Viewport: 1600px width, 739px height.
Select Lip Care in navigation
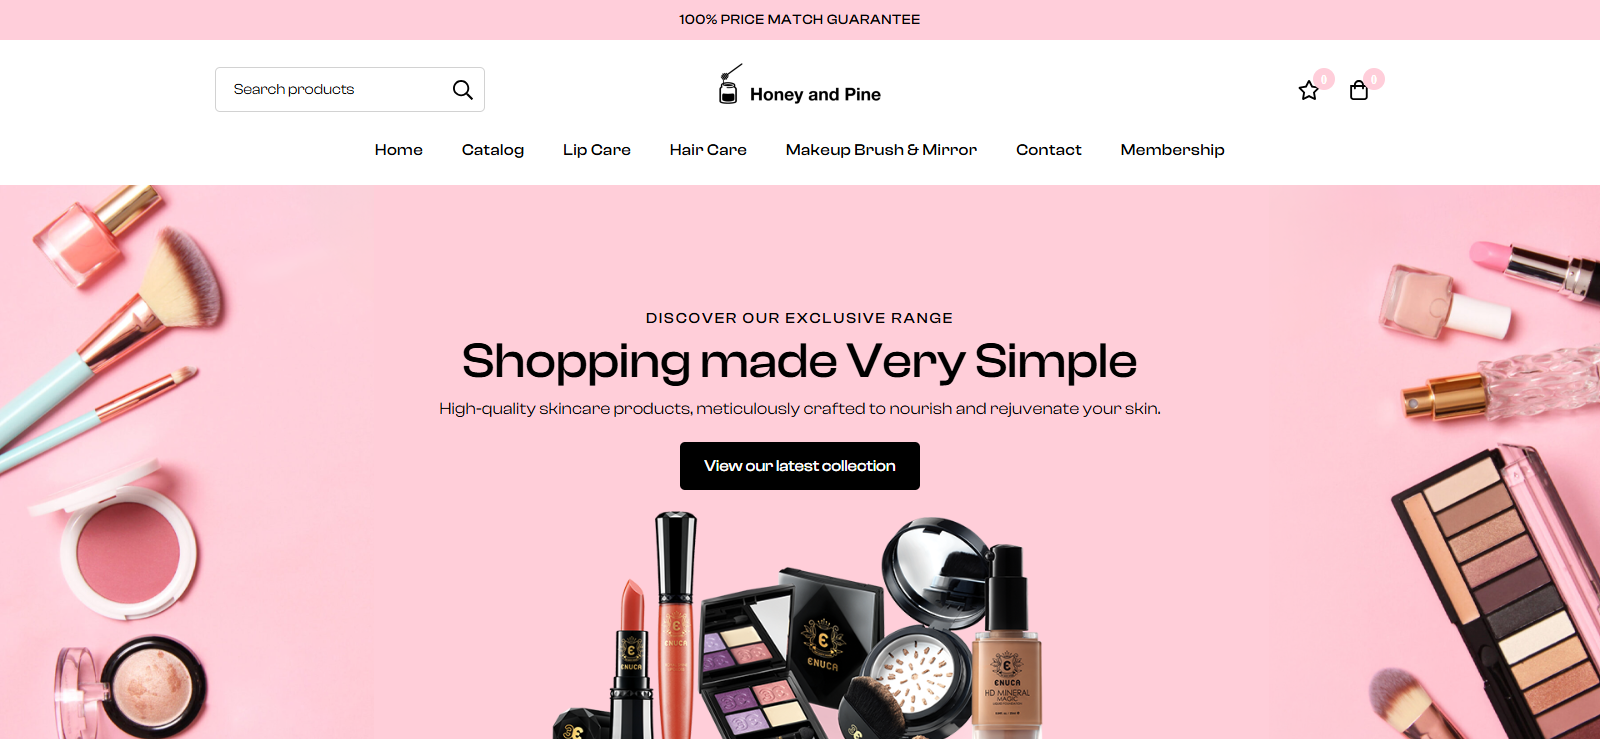point(597,150)
